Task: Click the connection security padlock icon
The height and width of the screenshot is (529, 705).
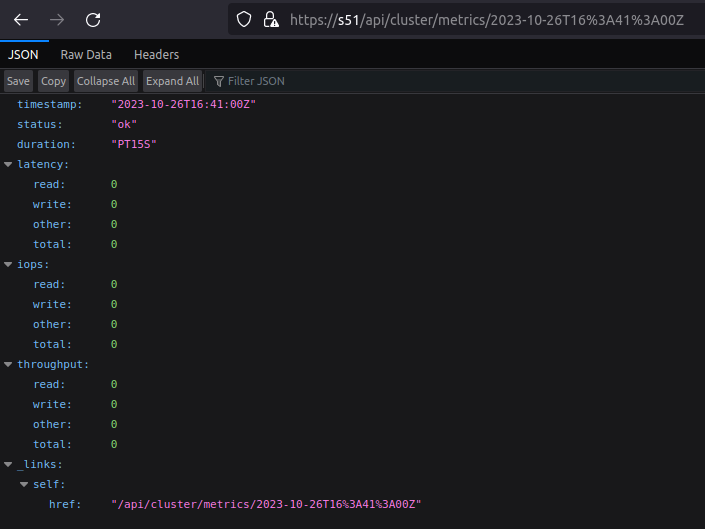Action: (269, 19)
